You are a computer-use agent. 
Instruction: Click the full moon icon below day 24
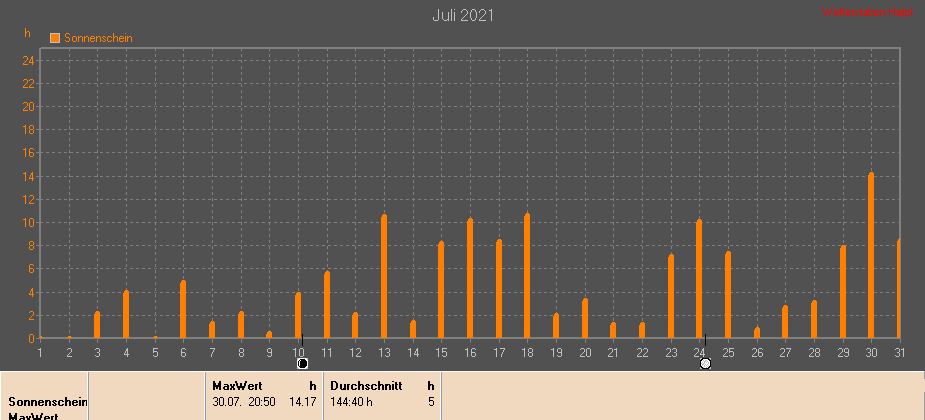pyautogui.click(x=706, y=364)
